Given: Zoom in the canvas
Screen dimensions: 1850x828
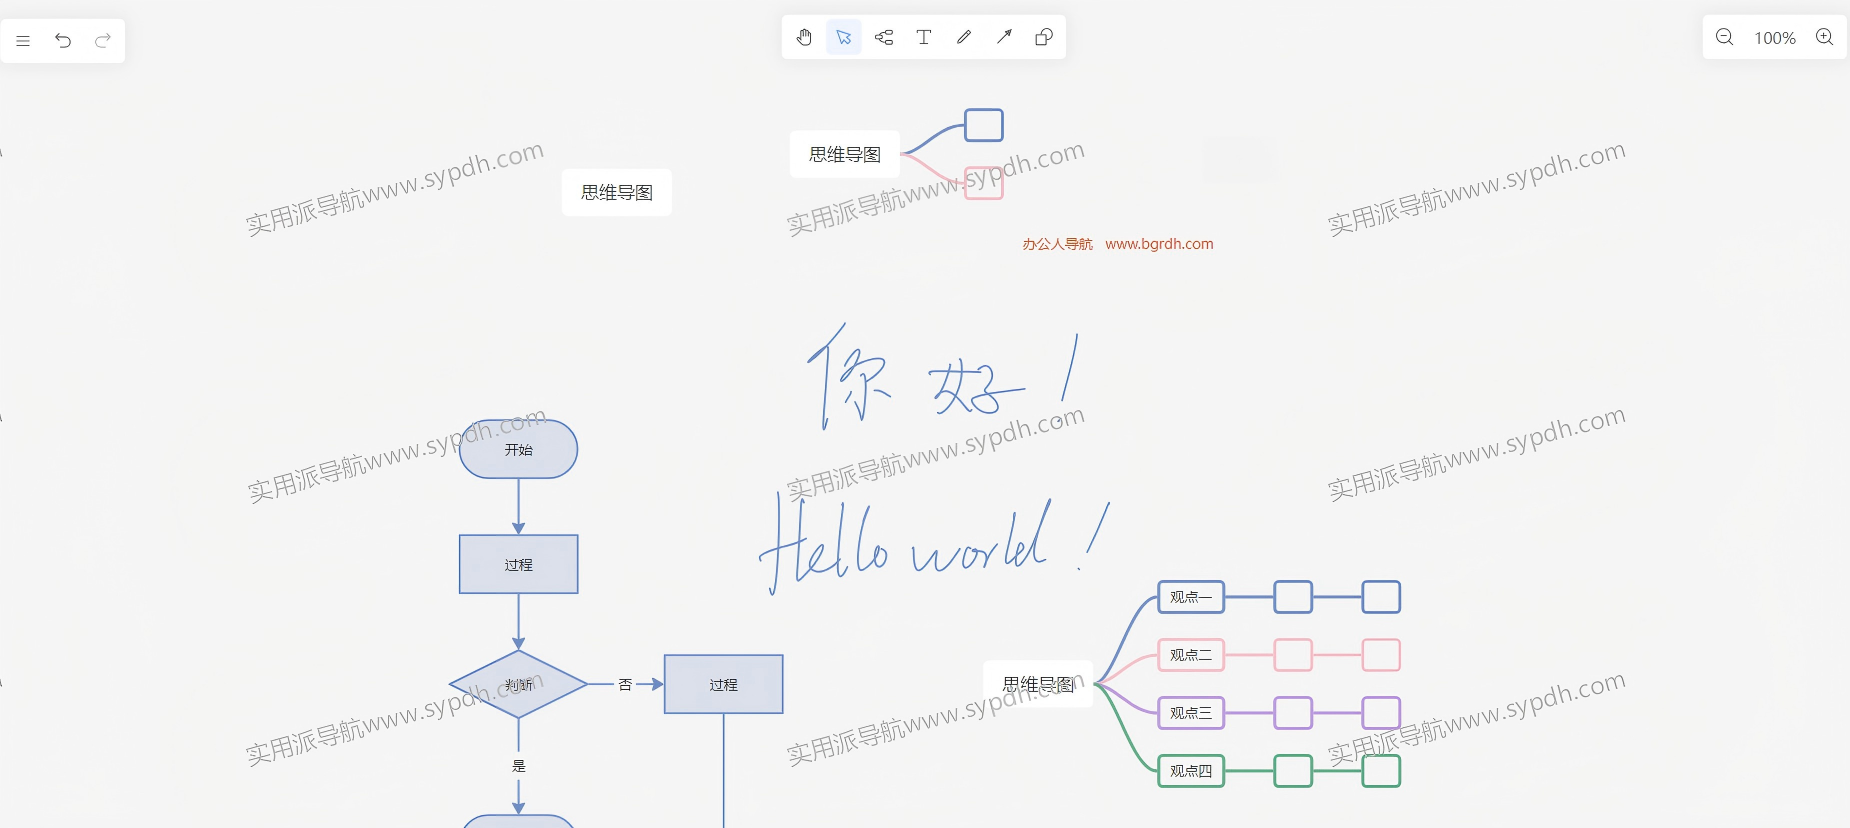Looking at the screenshot, I should (1825, 38).
